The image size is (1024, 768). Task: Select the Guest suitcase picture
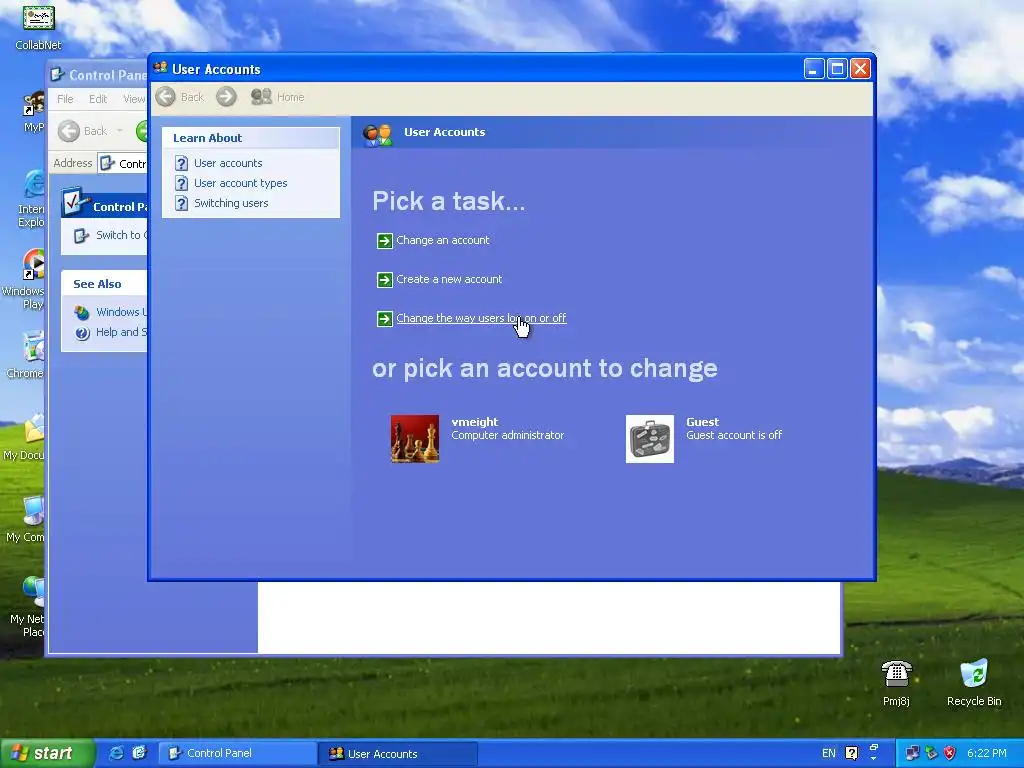point(650,439)
